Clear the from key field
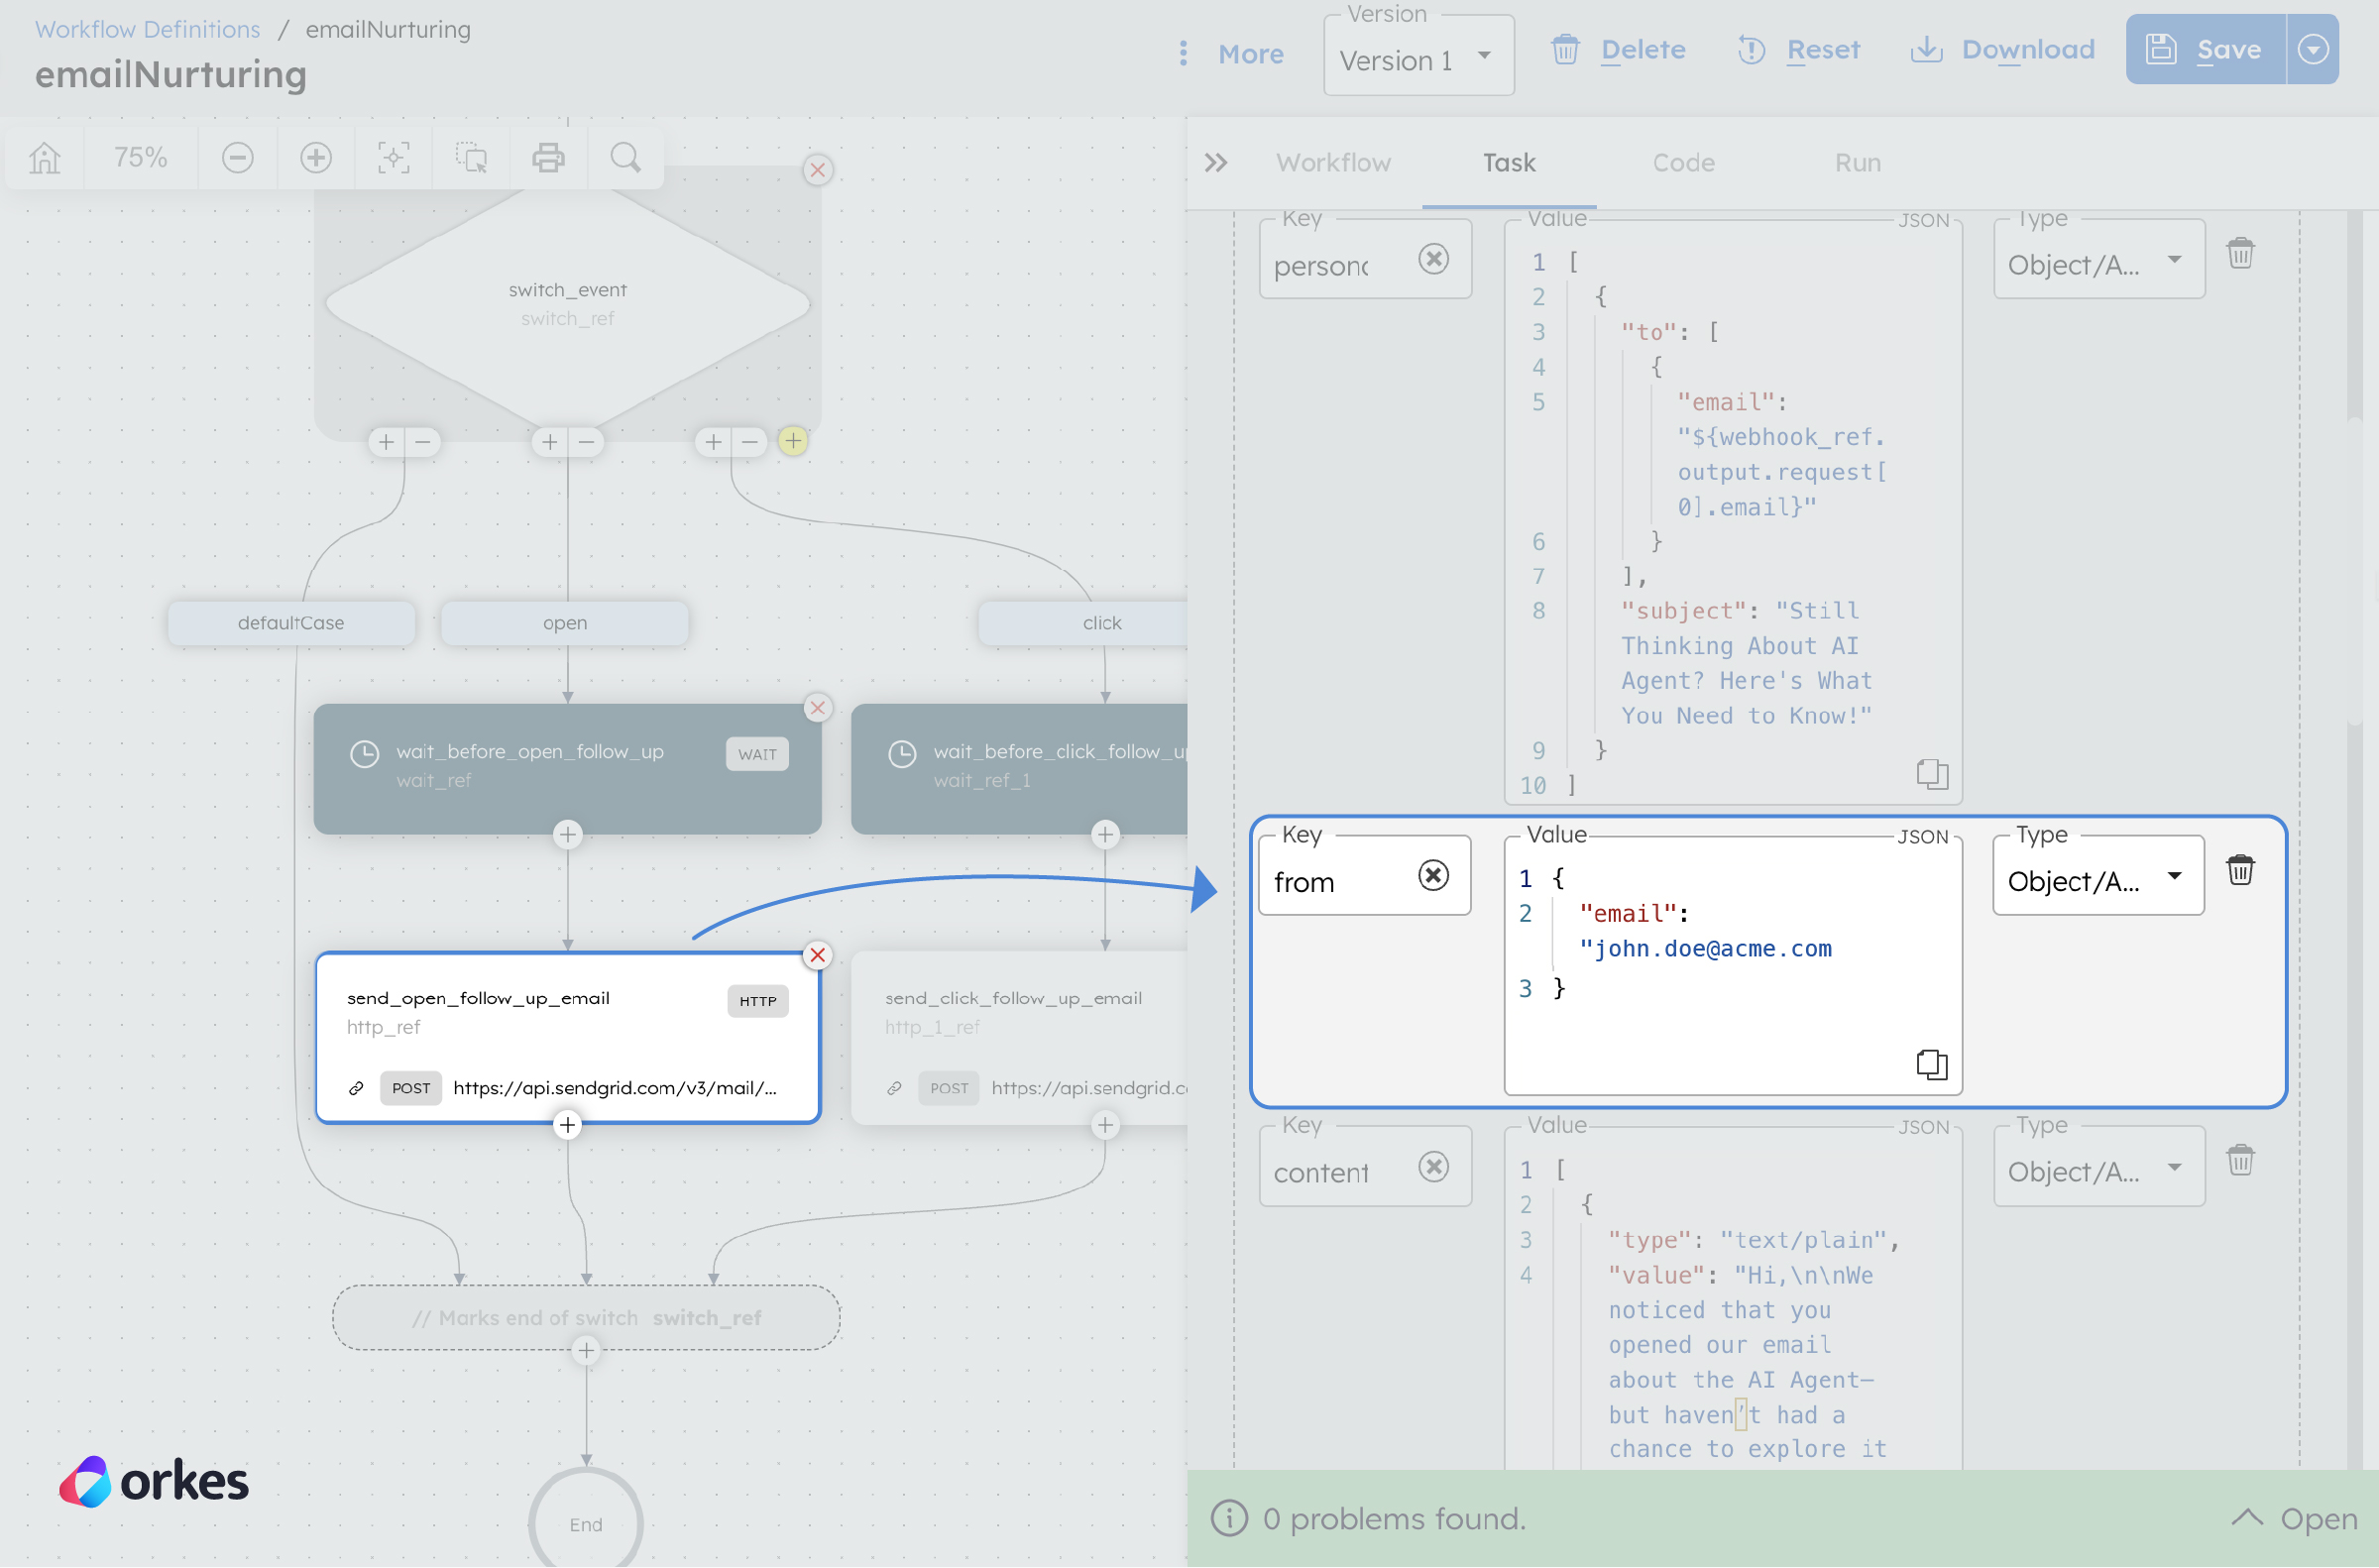This screenshot has width=2379, height=1568. (x=1433, y=876)
